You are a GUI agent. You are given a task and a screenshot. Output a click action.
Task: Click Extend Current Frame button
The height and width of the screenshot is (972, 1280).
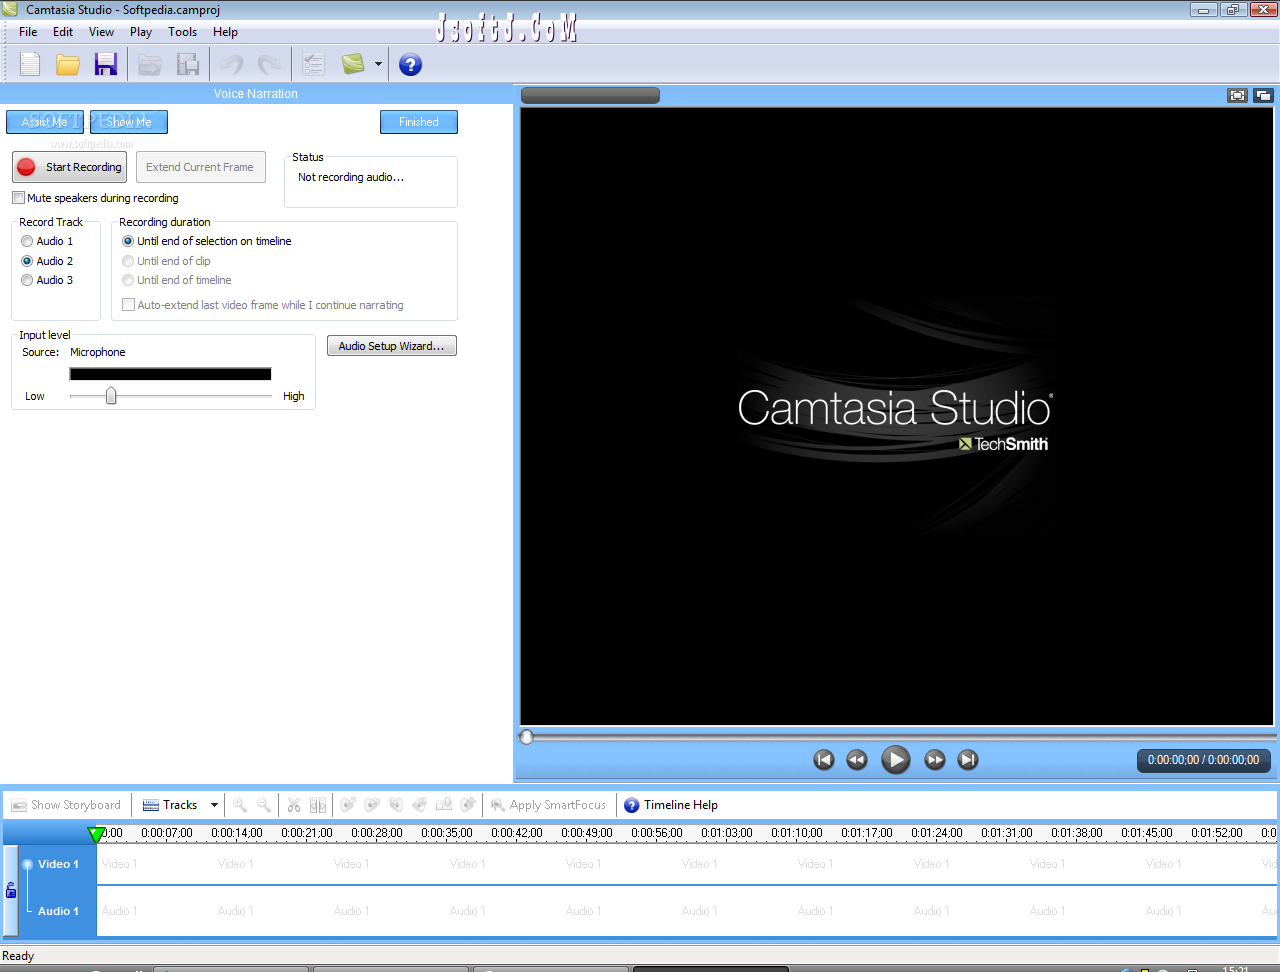coord(201,167)
